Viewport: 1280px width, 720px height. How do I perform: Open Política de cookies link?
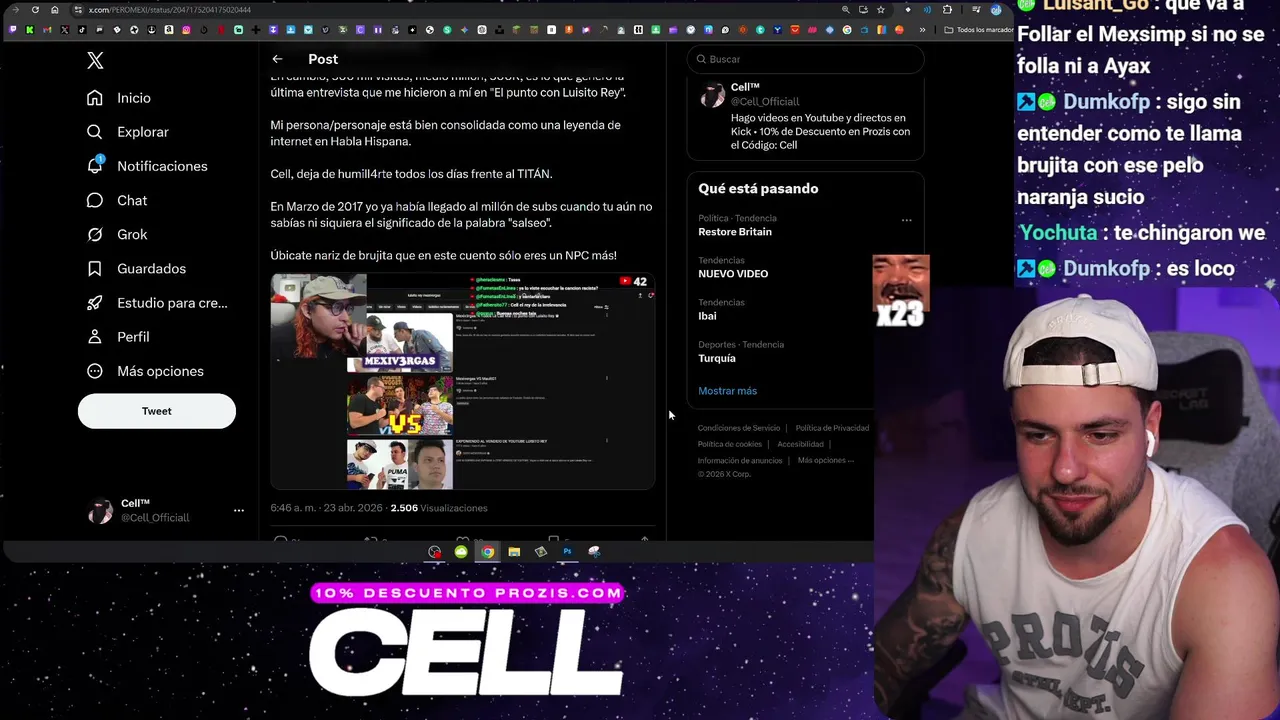(x=730, y=444)
